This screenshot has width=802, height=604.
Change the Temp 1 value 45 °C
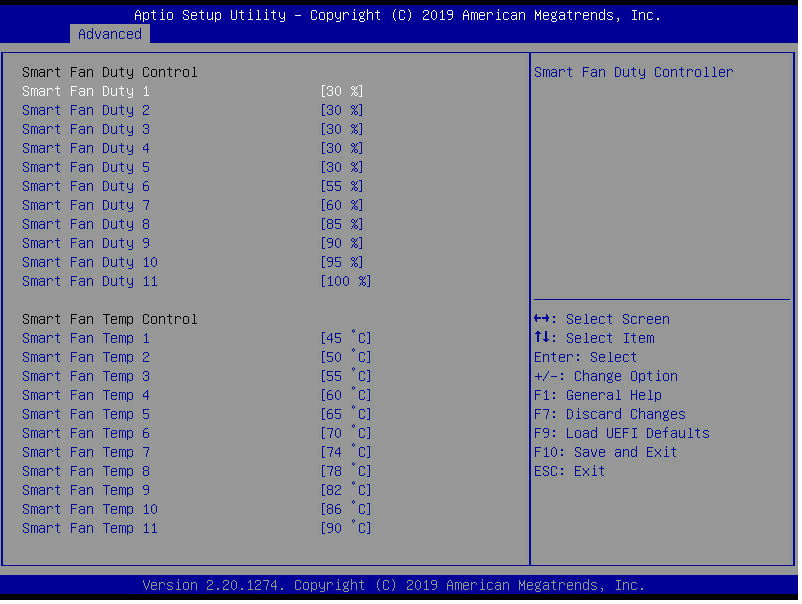click(346, 338)
